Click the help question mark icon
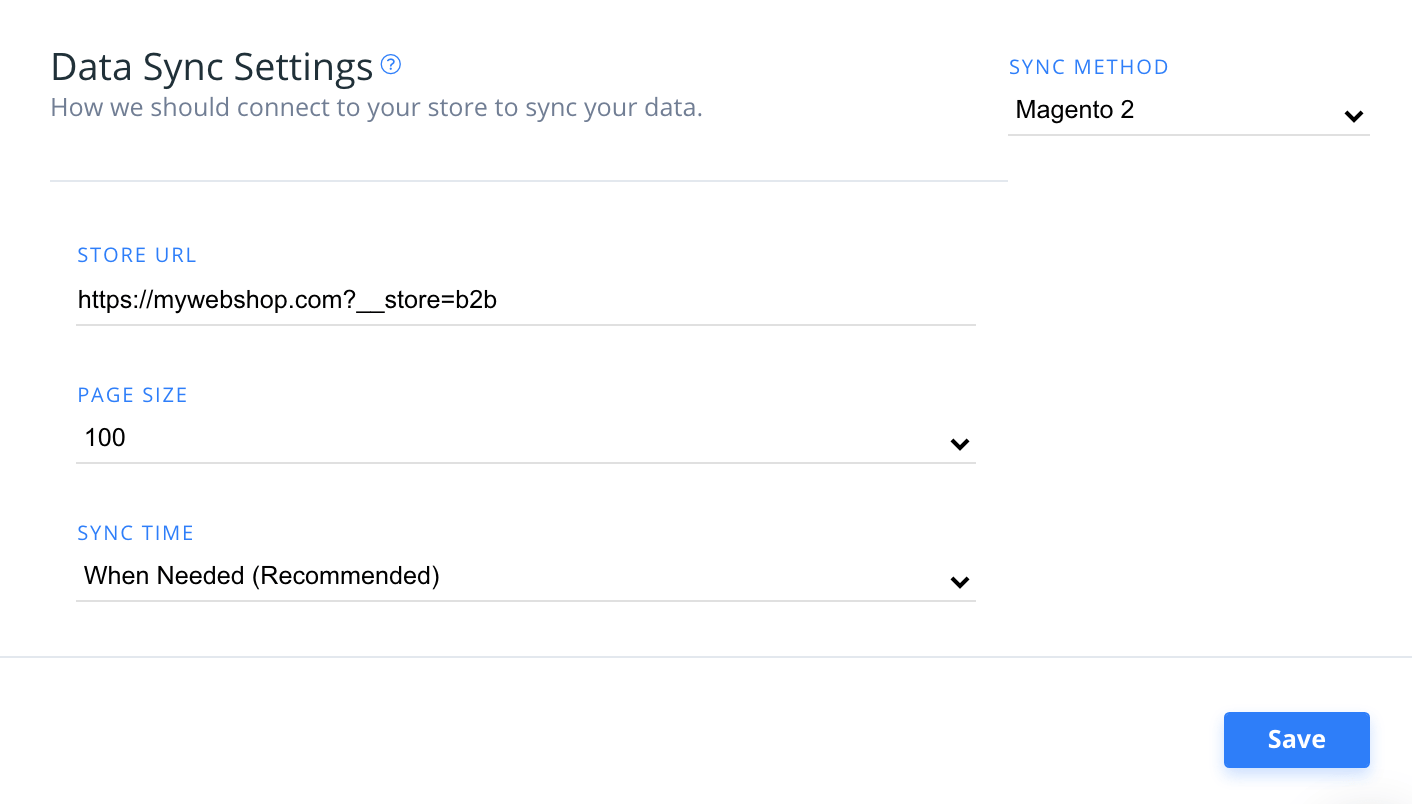1412x804 pixels. click(x=392, y=65)
